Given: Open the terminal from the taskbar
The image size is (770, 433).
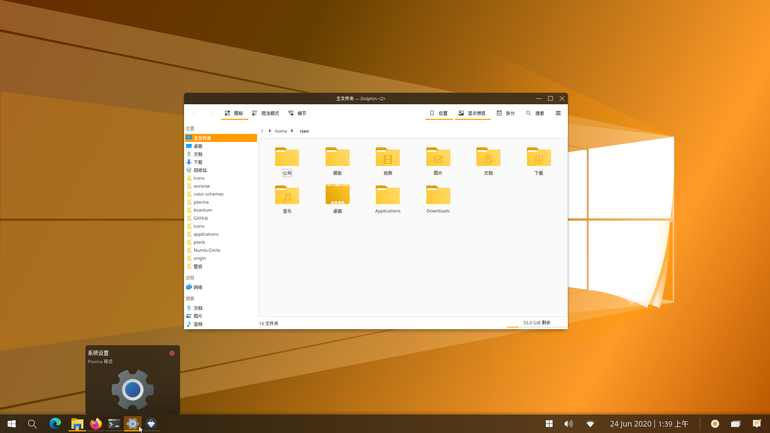Looking at the screenshot, I should 114,424.
